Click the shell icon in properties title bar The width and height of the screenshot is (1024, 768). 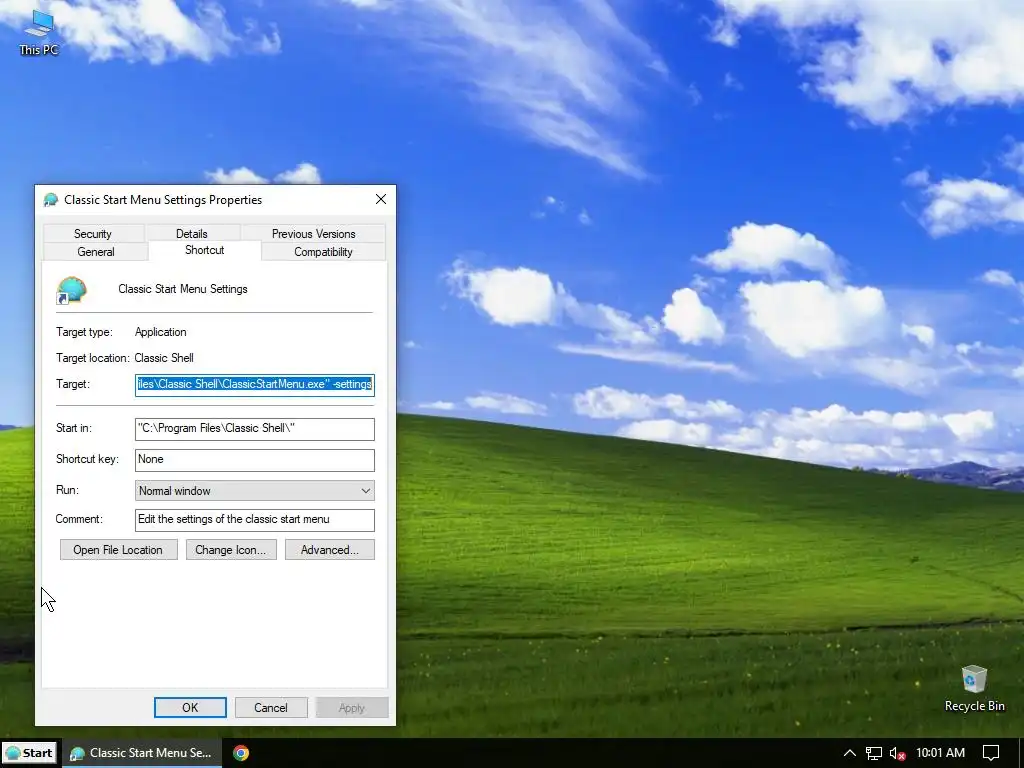[x=50, y=200]
